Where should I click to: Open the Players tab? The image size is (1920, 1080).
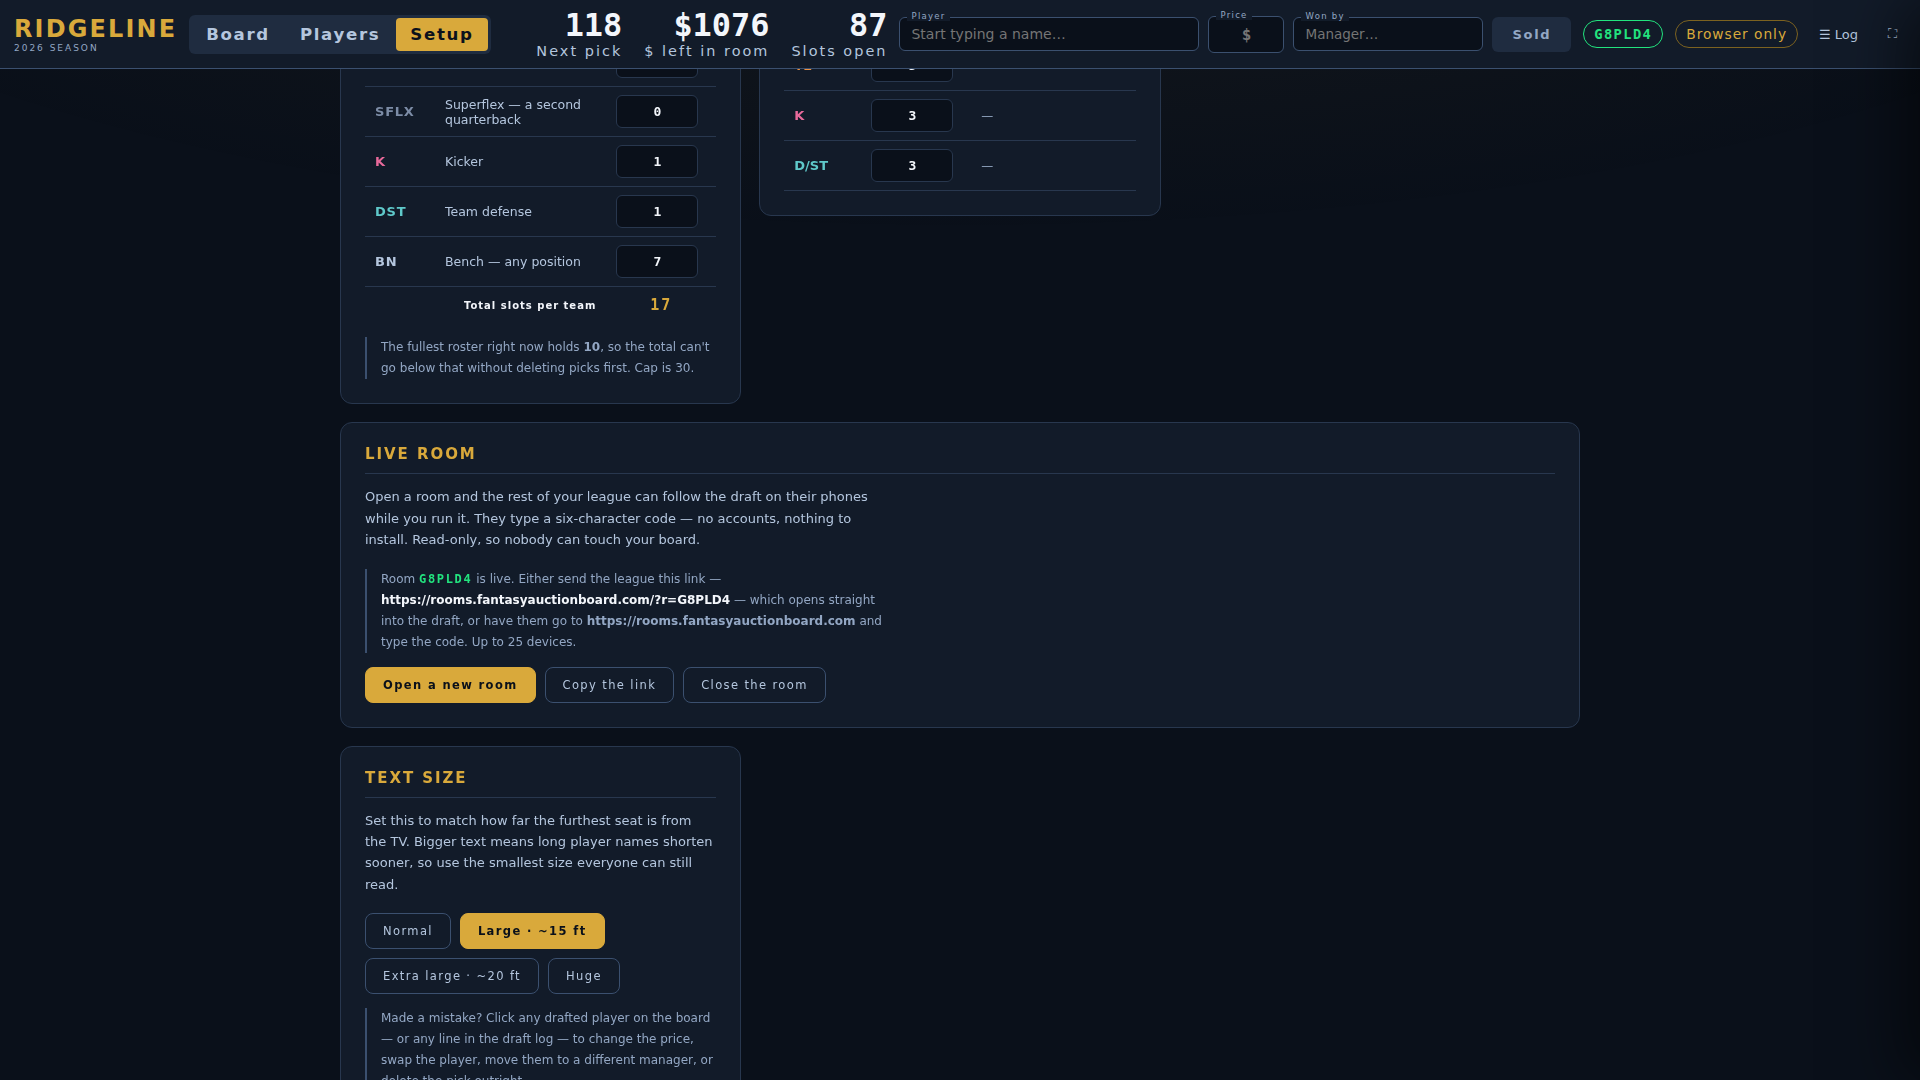click(x=340, y=34)
